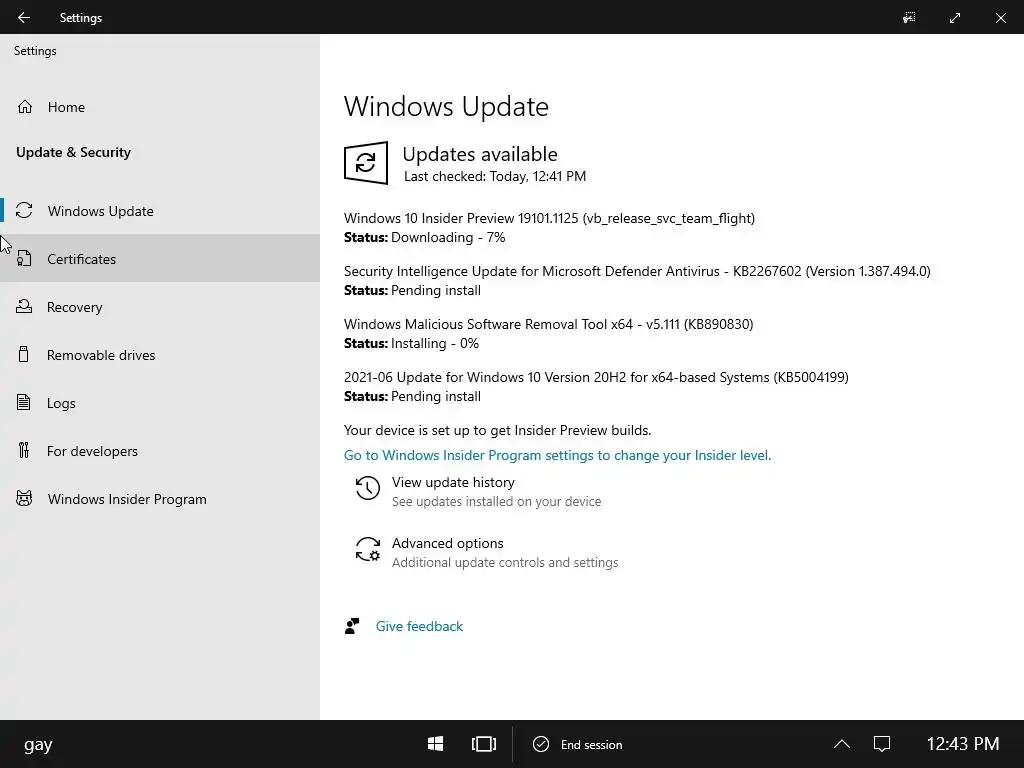Open the Start menu Windows logo
Screen dimensions: 1024x768
[x=436, y=744]
